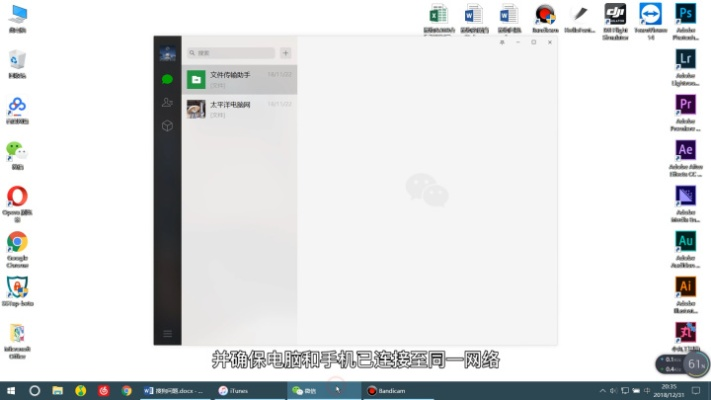This screenshot has height=400, width=711.
Task: Select the Microsoft Office desktop folder
Action: point(17,341)
